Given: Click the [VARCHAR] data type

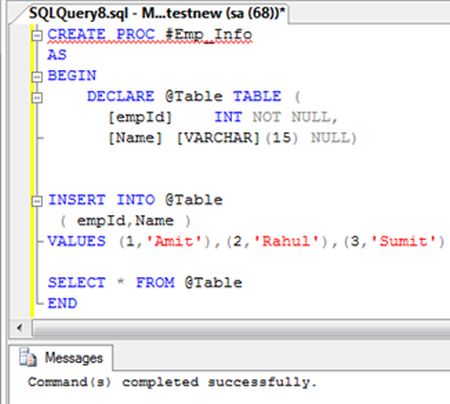Looking at the screenshot, I should click(x=218, y=138).
